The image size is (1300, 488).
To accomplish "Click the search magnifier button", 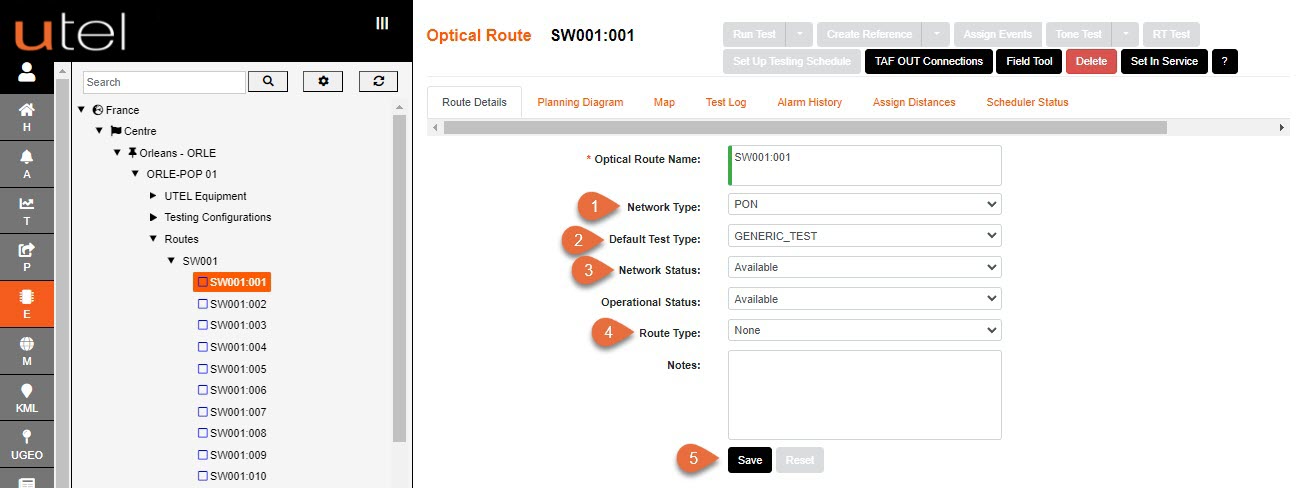I will coord(268,82).
